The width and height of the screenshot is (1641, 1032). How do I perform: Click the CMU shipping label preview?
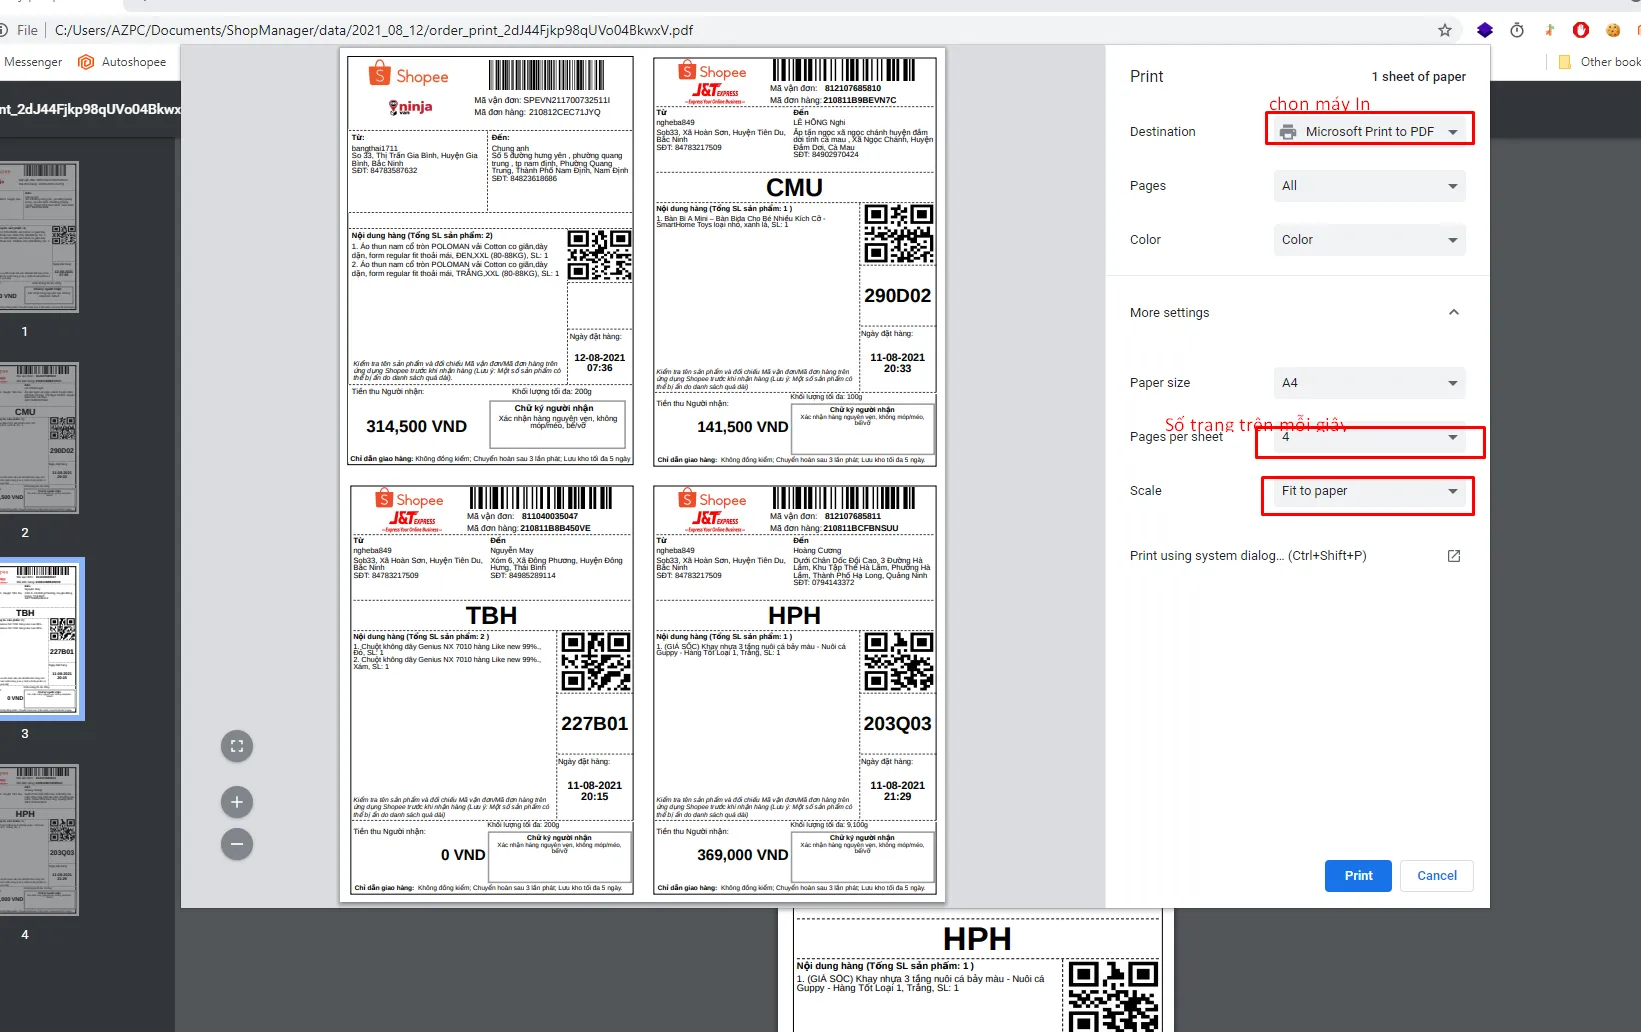795,261
